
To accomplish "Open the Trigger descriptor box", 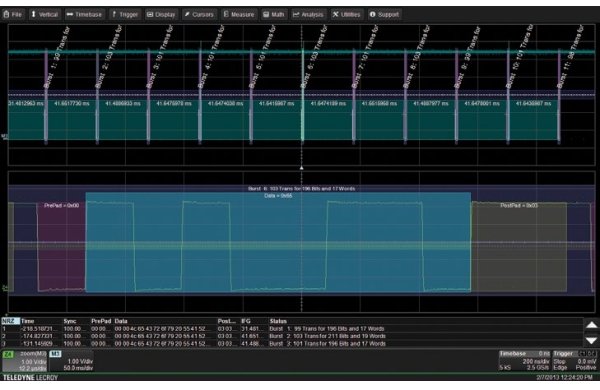I will click(575, 361).
